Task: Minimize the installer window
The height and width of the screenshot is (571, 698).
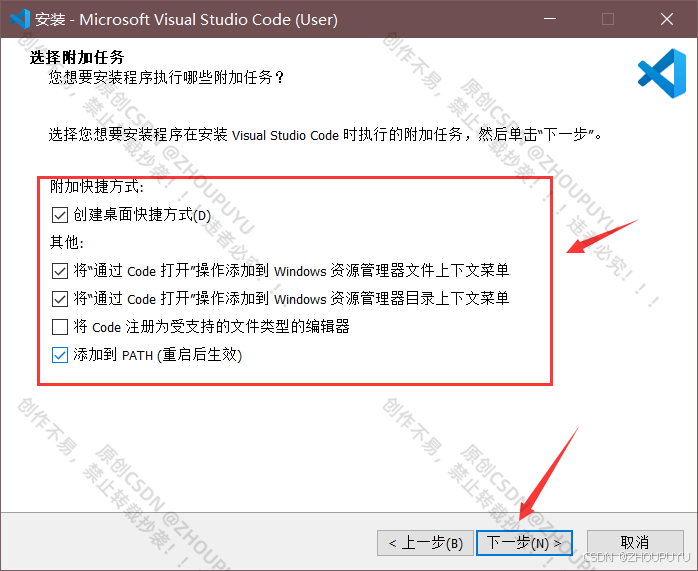Action: [550, 19]
